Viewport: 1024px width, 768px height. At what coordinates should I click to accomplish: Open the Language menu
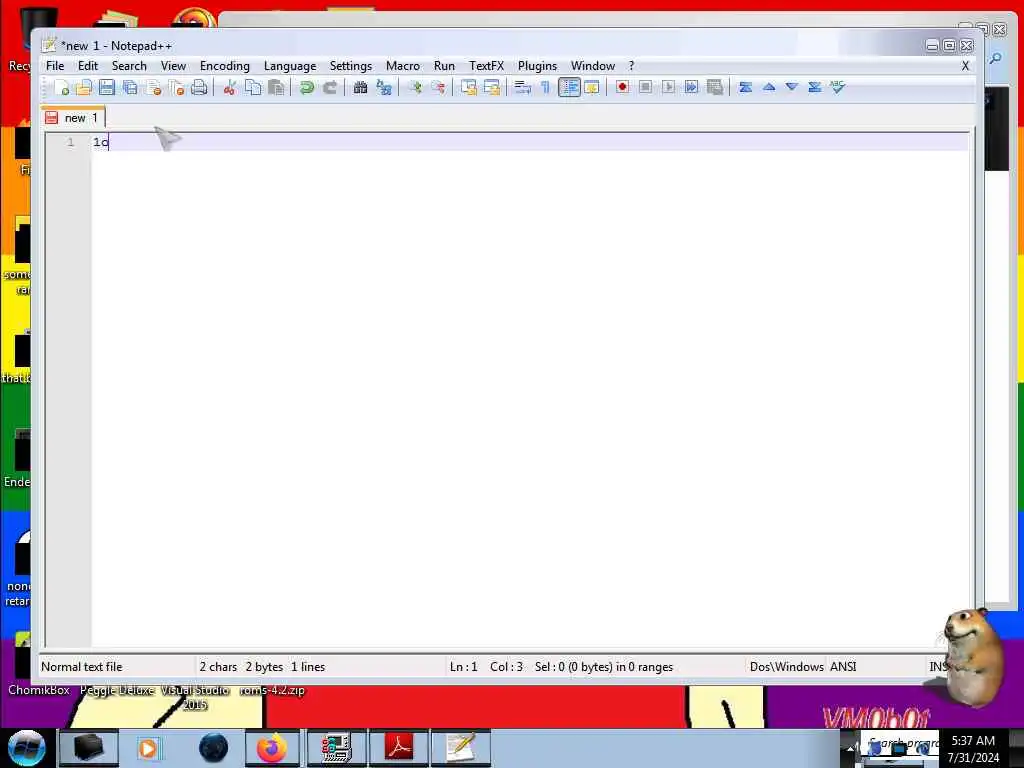point(290,66)
